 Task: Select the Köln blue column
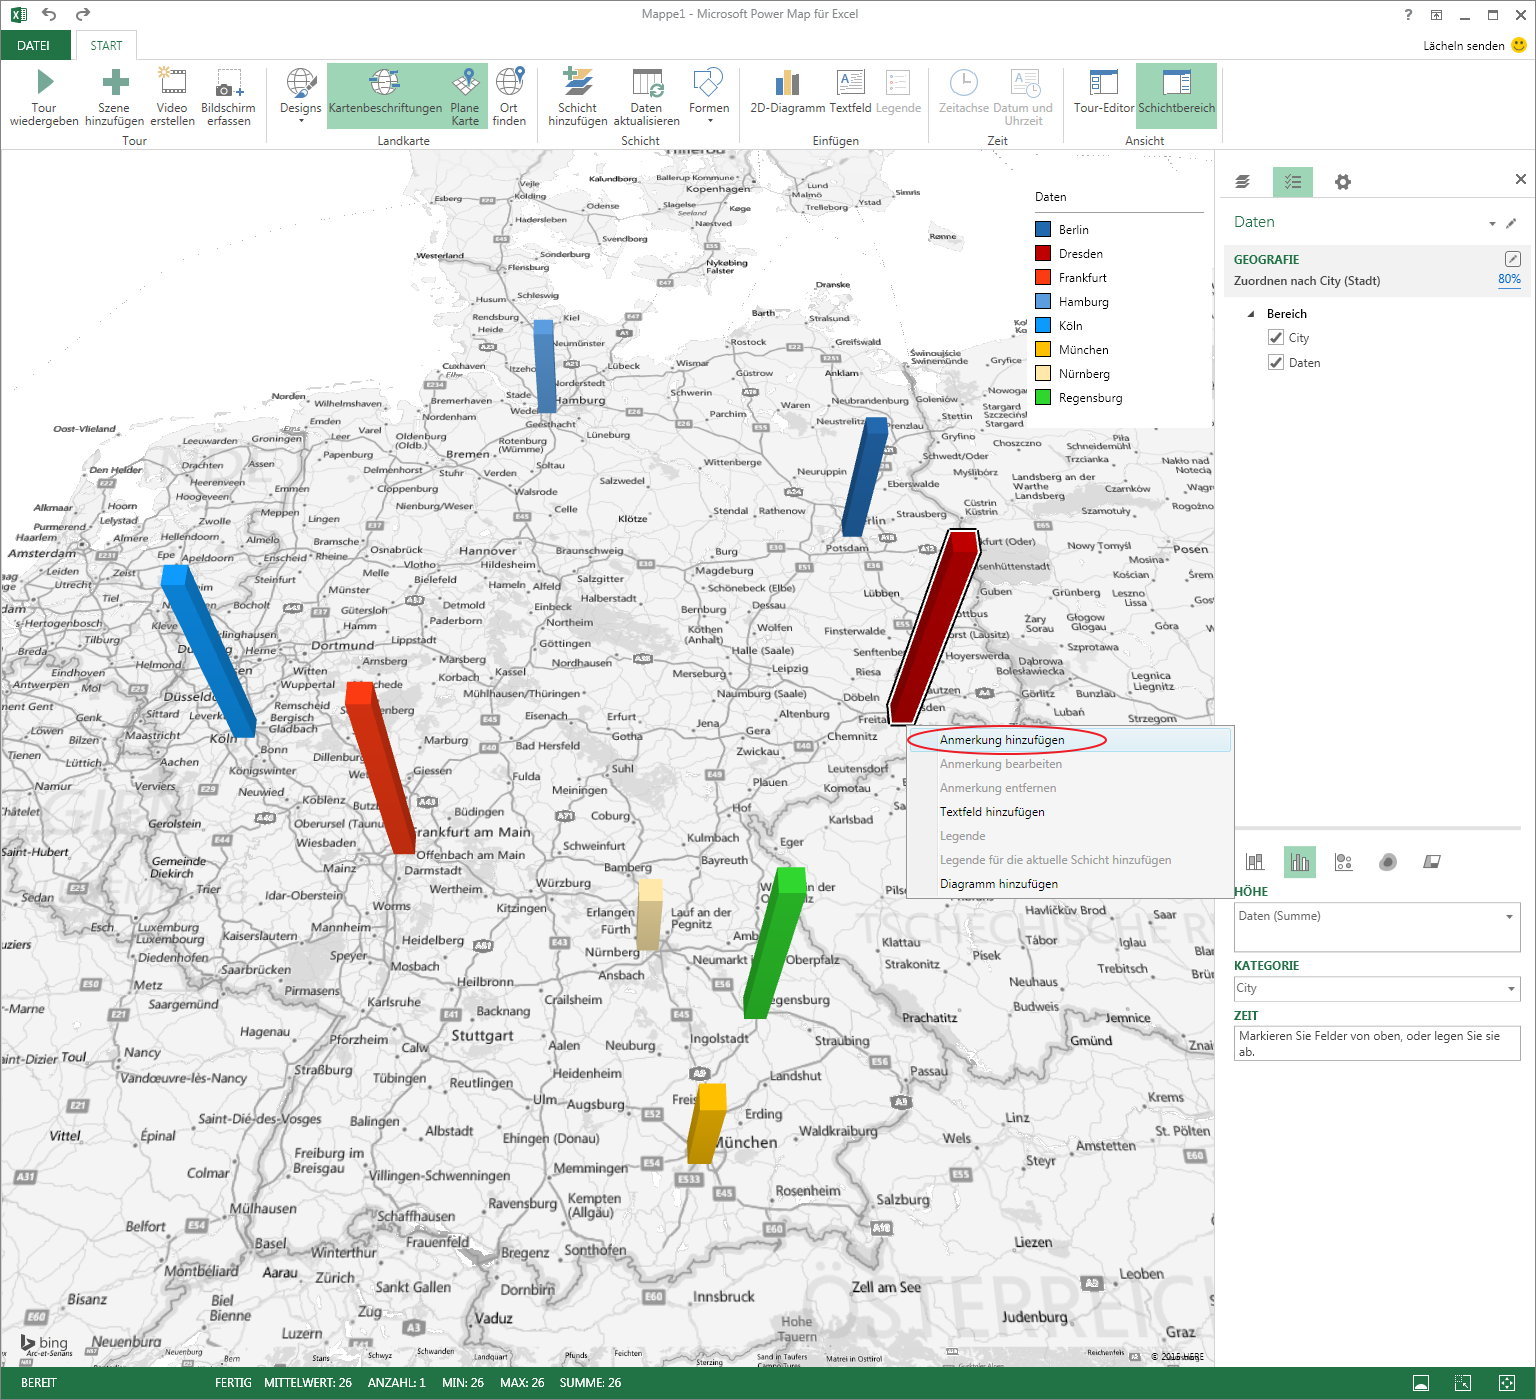(x=208, y=650)
